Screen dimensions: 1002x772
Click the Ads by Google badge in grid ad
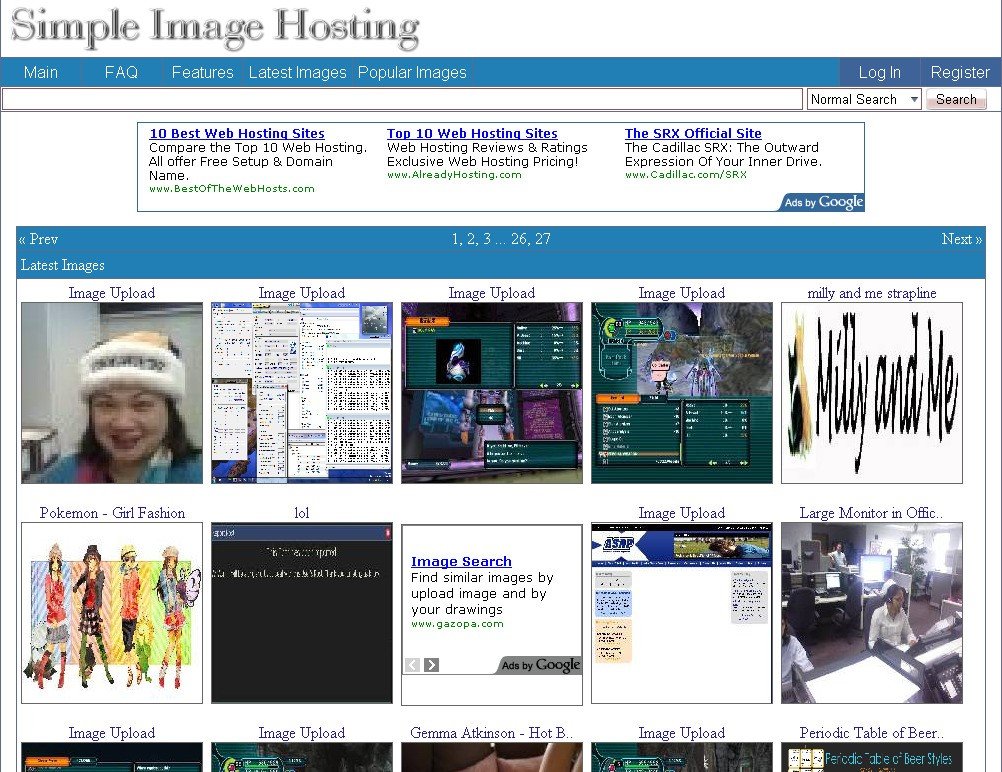pos(540,665)
